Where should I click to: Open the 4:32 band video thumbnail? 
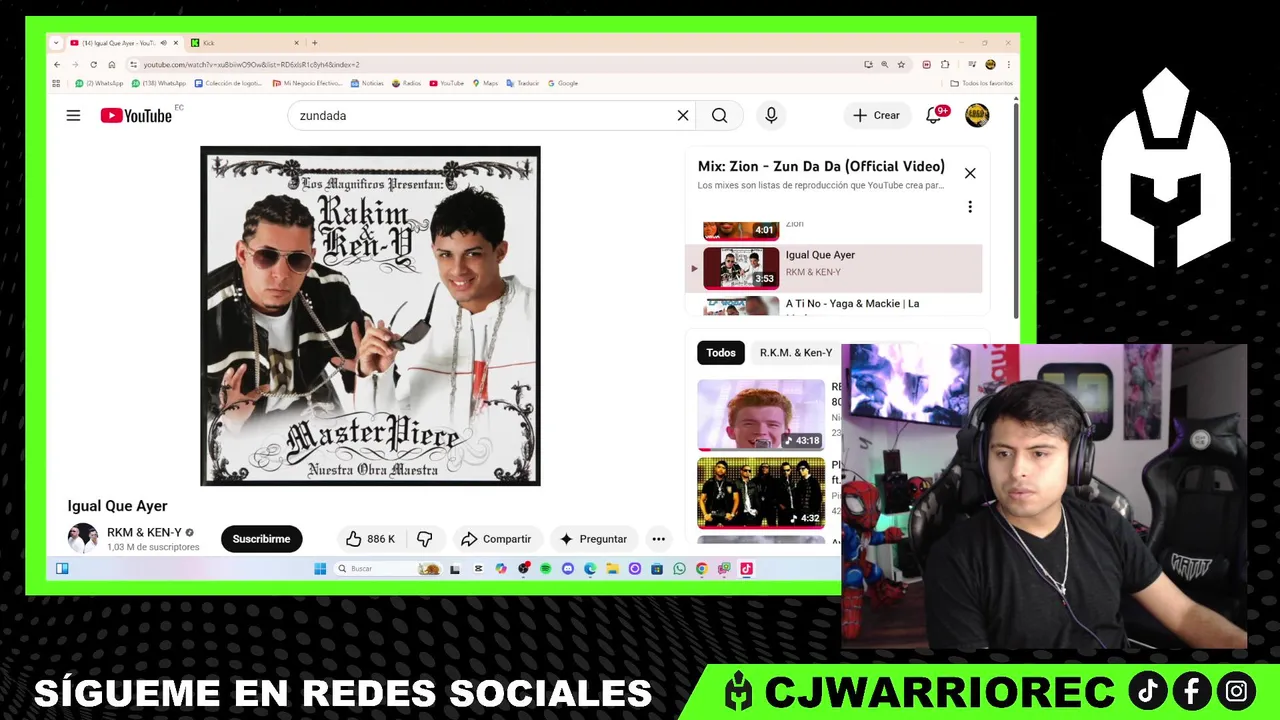760,493
